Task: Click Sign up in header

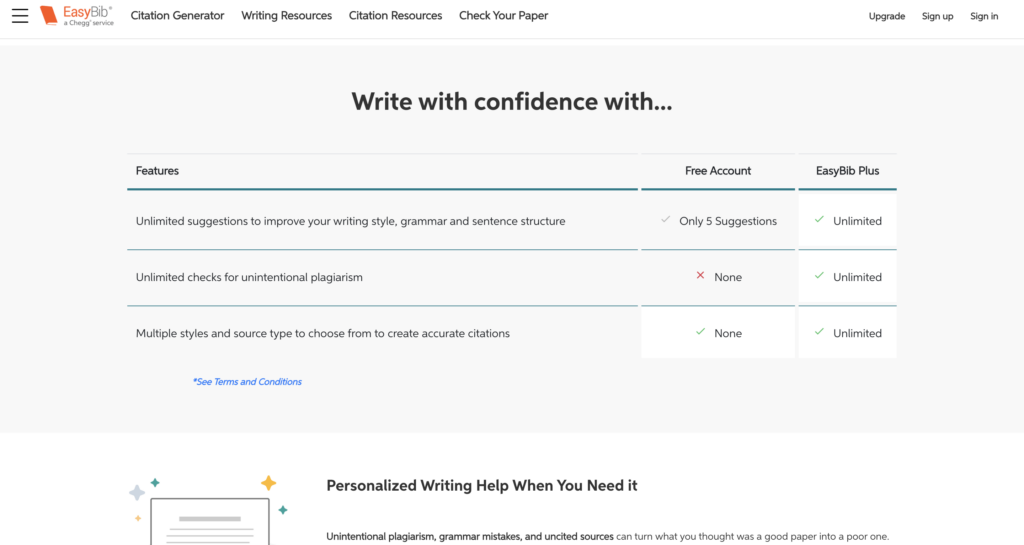Action: 937,16
